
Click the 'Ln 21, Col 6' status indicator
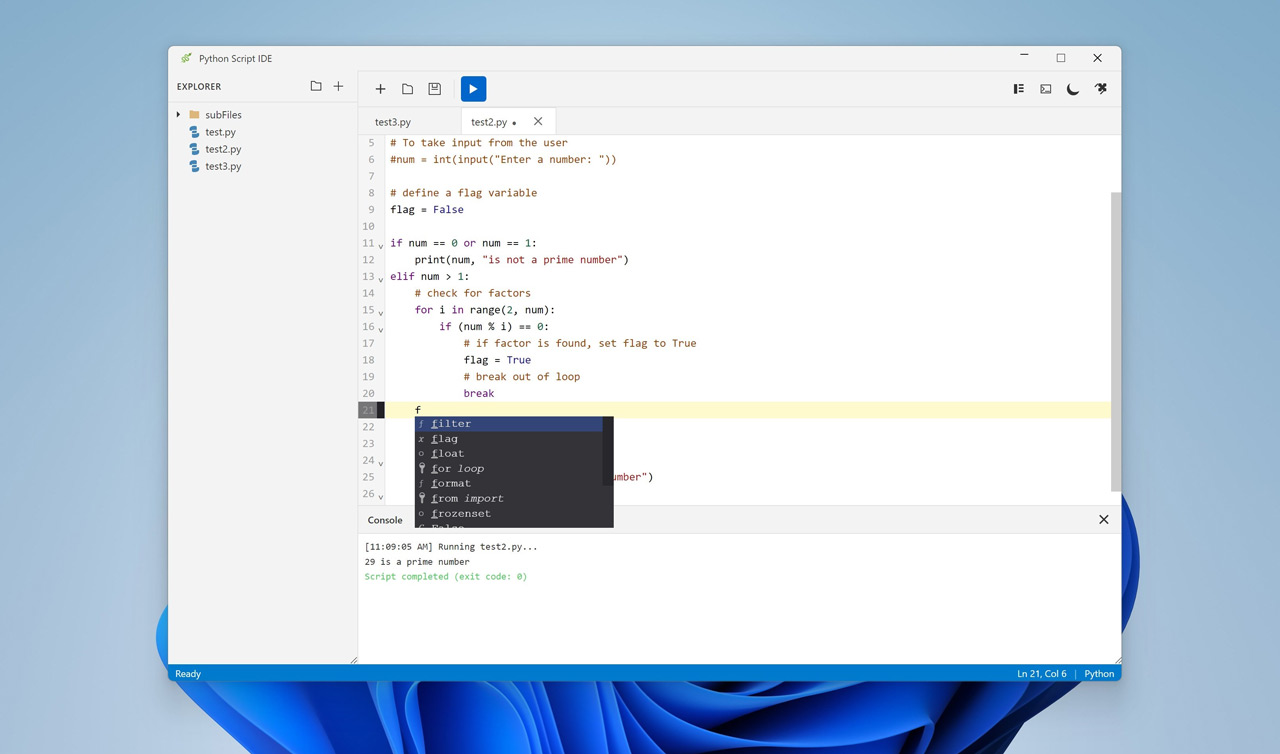1042,674
